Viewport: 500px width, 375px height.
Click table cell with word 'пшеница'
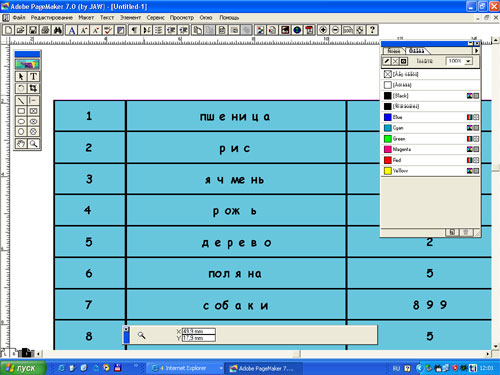(x=236, y=116)
